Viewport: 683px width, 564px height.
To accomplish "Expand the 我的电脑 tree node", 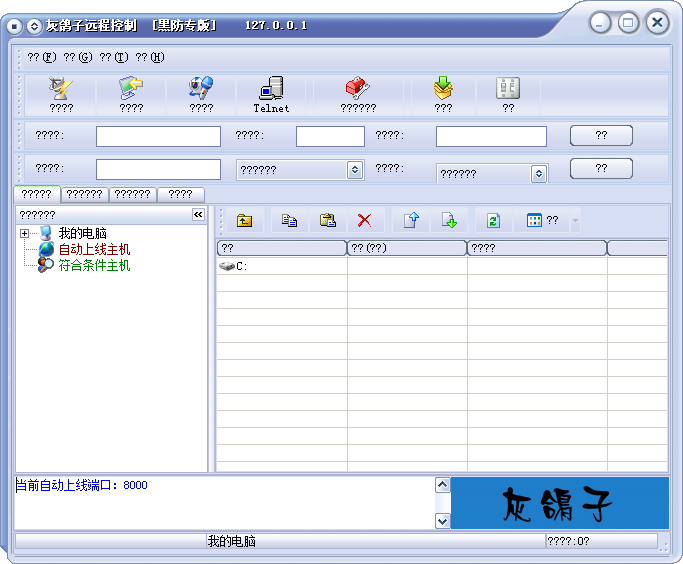I will point(24,233).
